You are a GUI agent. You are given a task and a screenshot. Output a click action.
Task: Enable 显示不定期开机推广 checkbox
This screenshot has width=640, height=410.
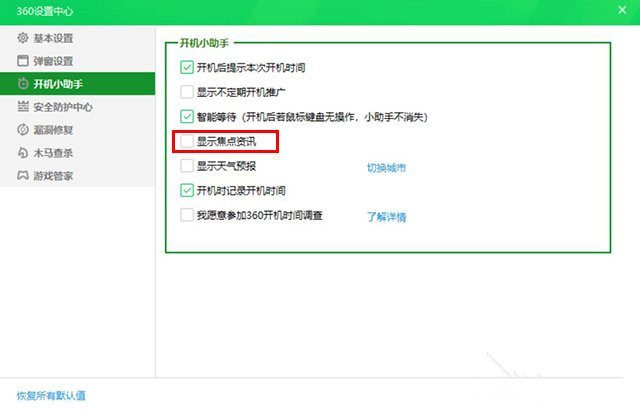coord(187,92)
